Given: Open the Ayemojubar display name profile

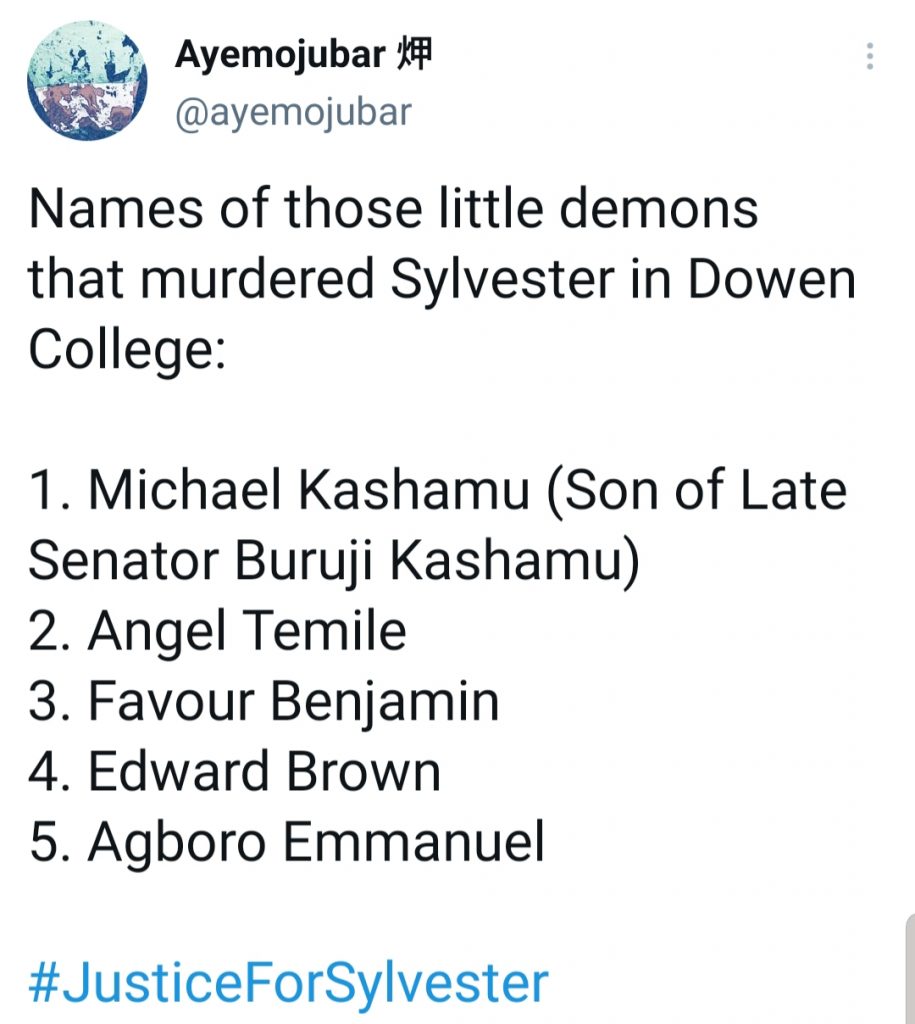Looking at the screenshot, I should click(280, 57).
